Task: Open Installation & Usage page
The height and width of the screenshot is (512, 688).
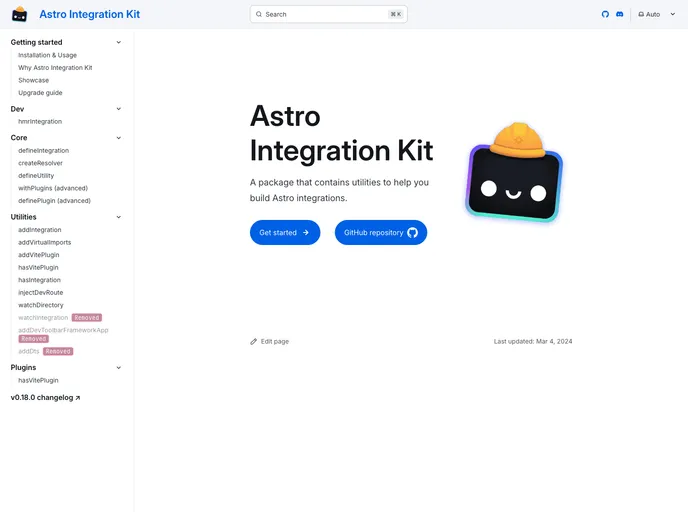Action: click(47, 55)
